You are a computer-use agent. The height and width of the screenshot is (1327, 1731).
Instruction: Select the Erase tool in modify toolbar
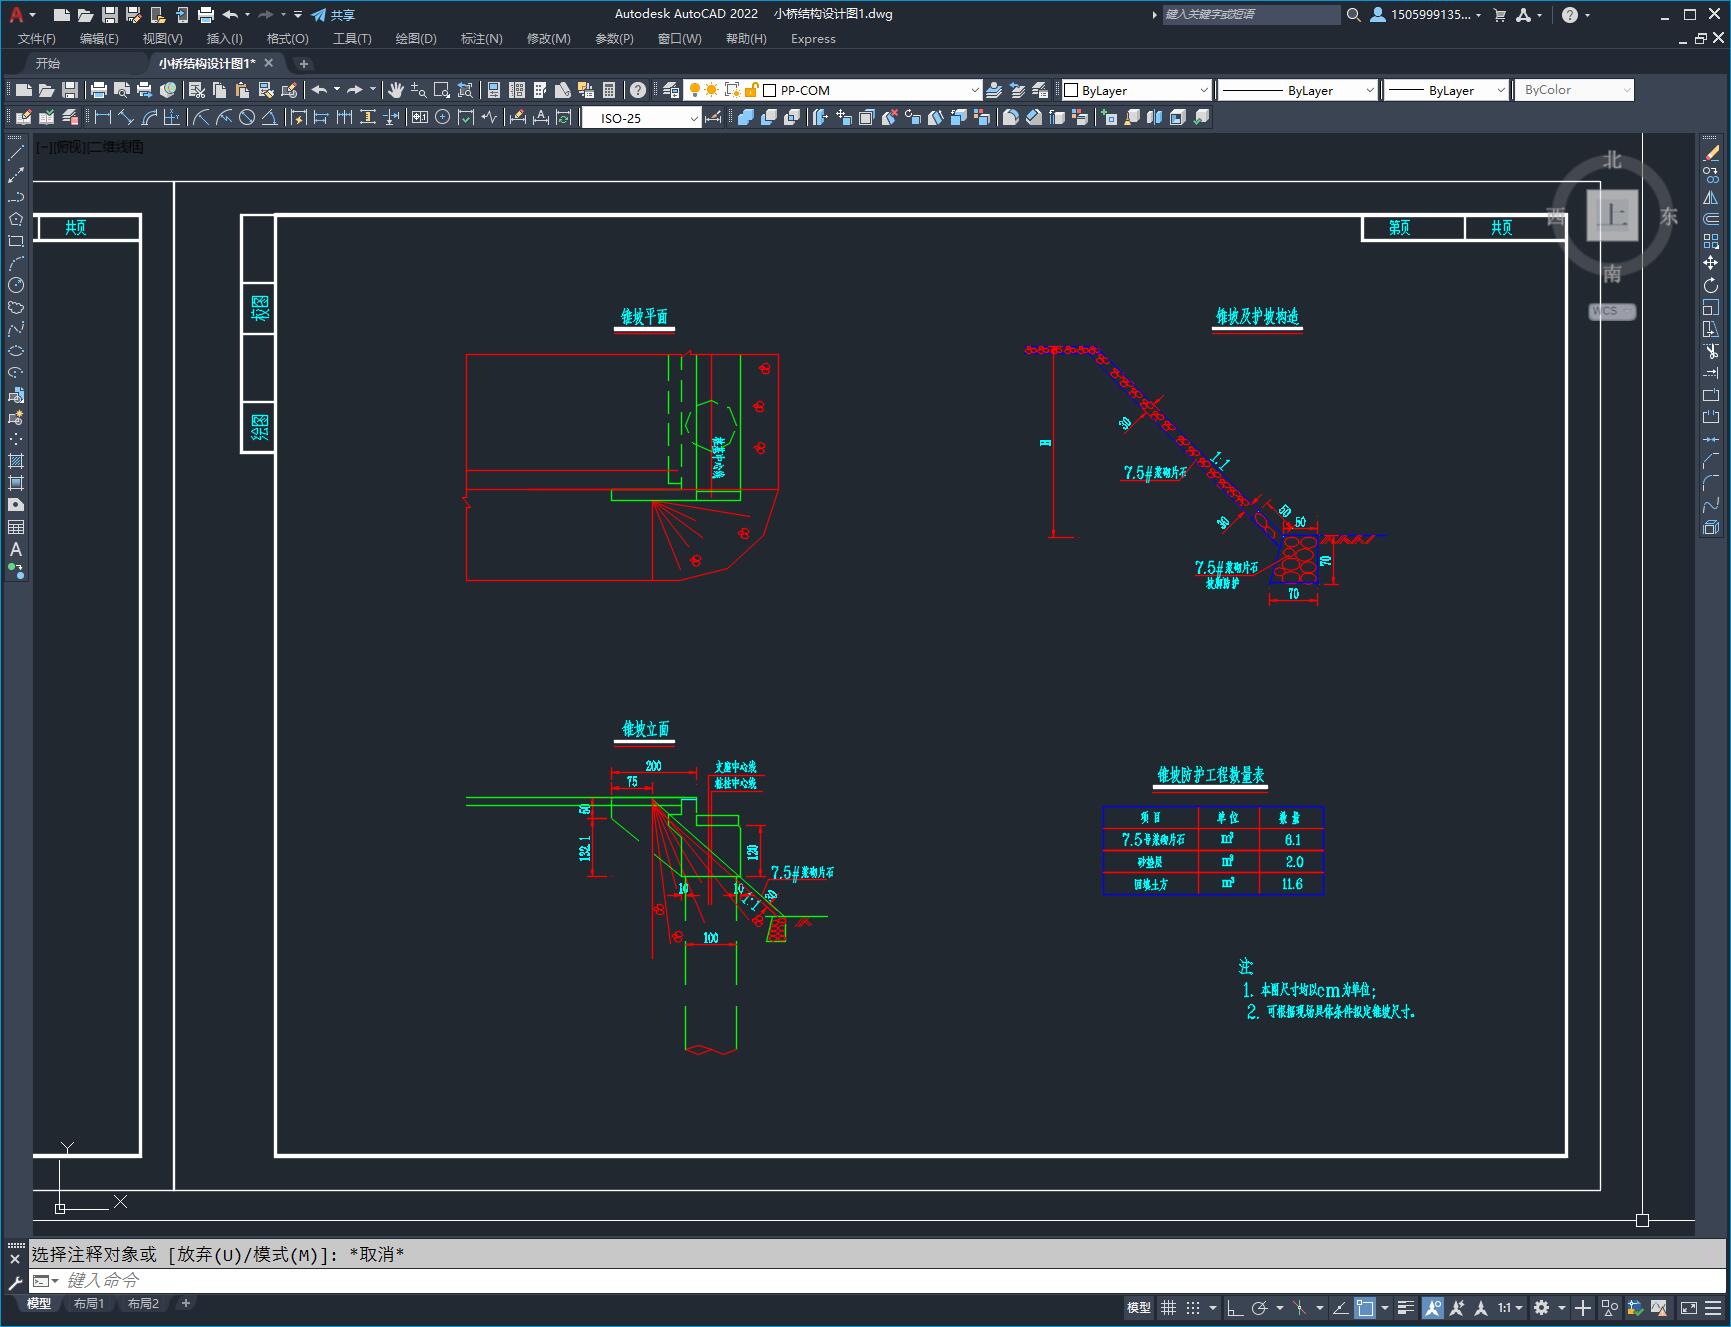point(1711,153)
